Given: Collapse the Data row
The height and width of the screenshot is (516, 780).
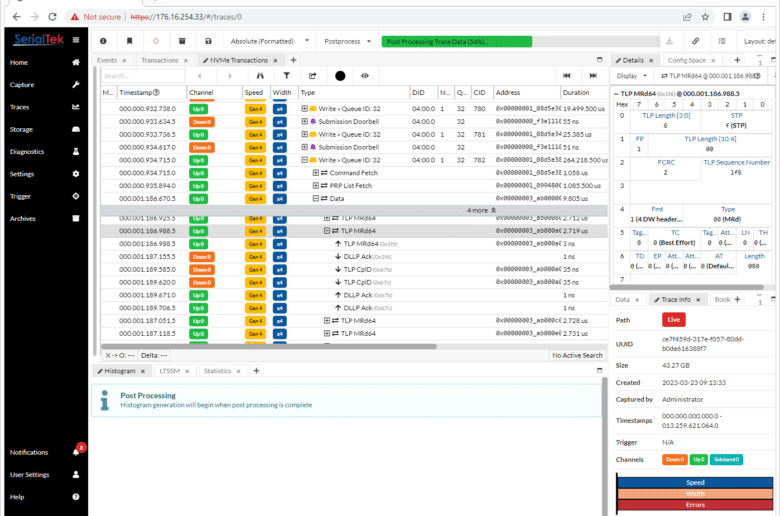Looking at the screenshot, I should click(315, 199).
